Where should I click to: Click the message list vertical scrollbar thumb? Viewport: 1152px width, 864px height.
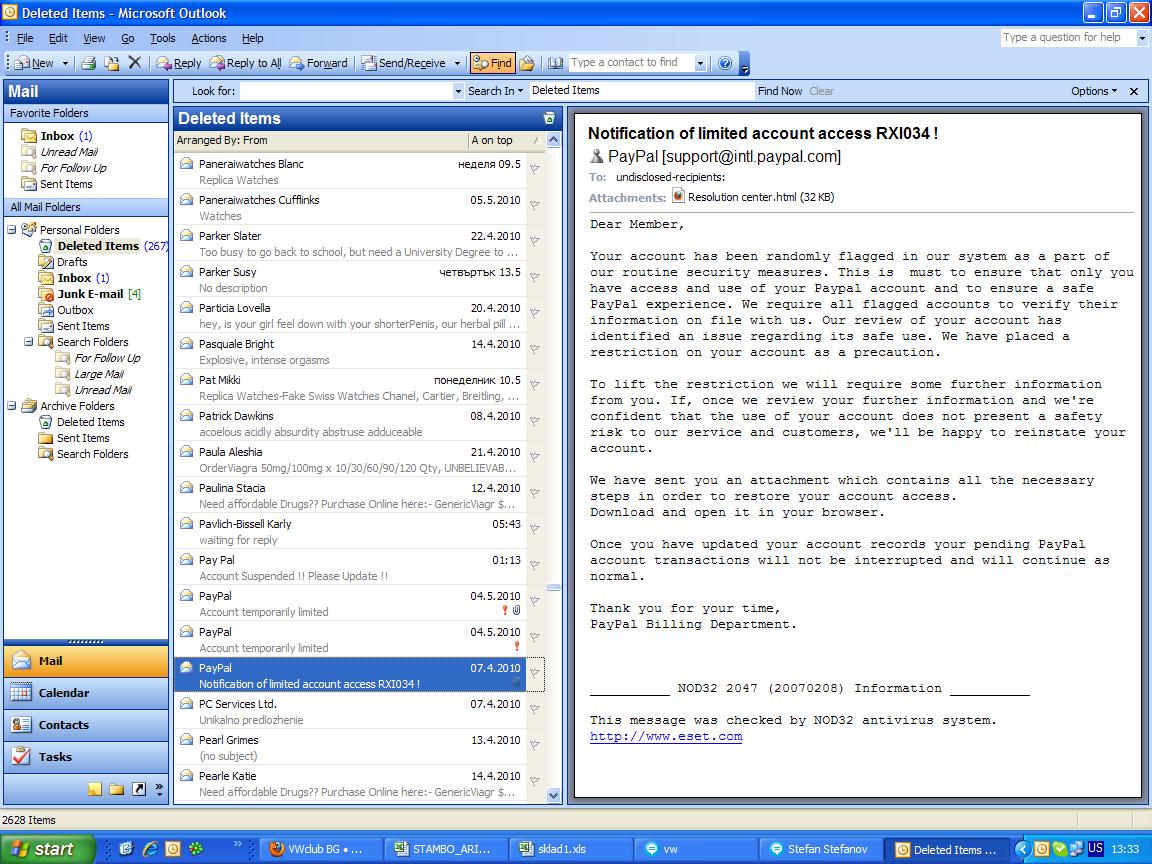tap(554, 588)
